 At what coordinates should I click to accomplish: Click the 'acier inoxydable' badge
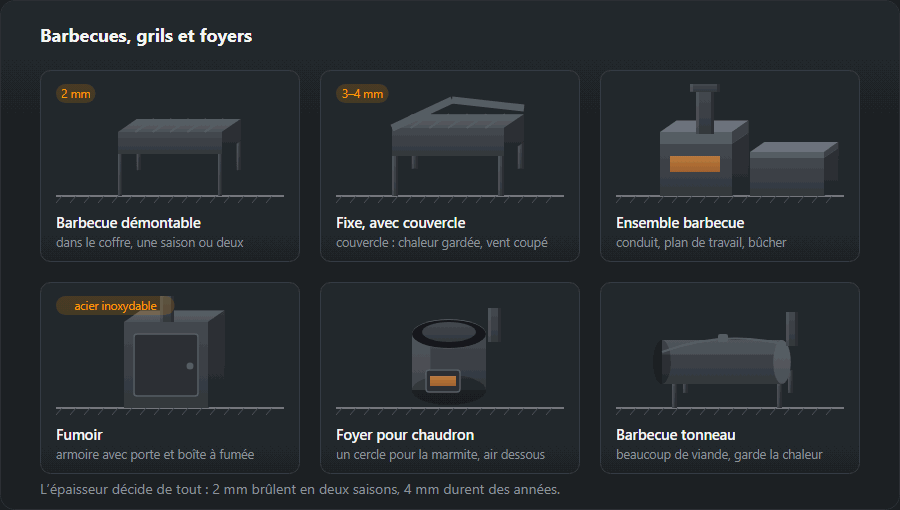[x=115, y=306]
